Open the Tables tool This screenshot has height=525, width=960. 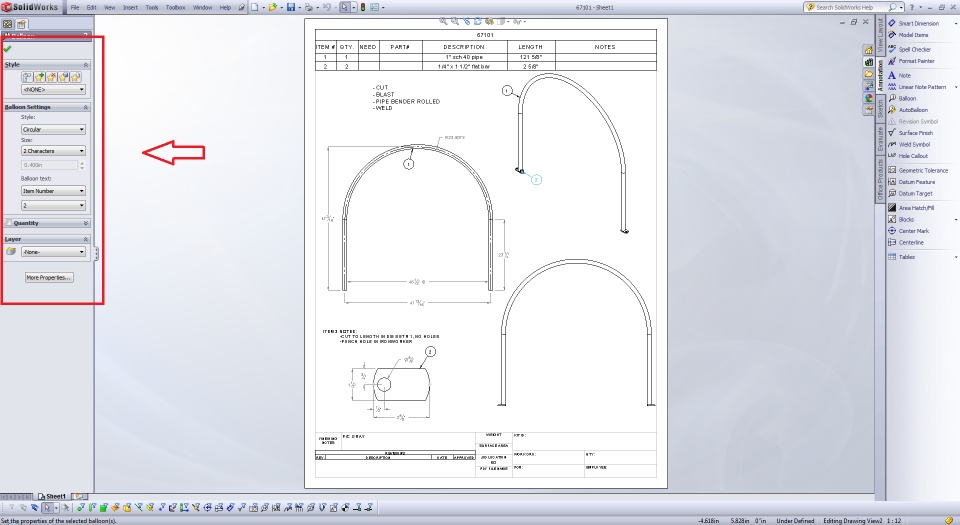point(902,257)
